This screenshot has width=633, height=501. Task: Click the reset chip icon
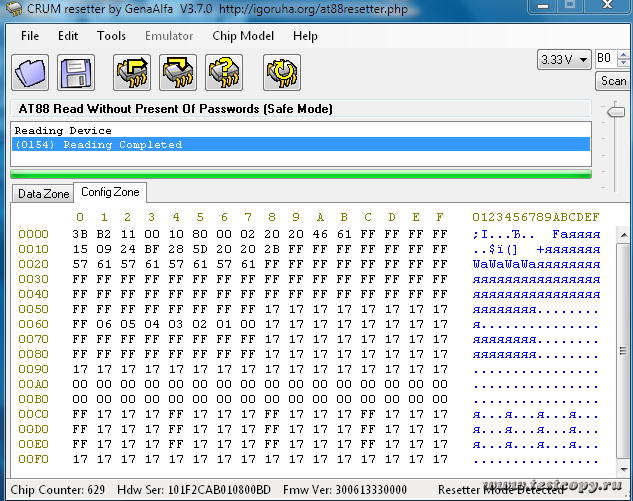[282, 73]
